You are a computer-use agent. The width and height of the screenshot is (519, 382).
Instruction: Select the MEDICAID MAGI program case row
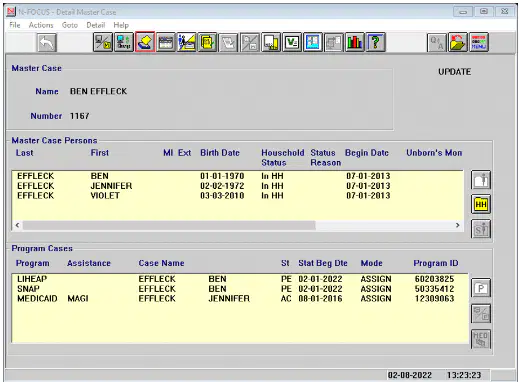[x=239, y=298]
